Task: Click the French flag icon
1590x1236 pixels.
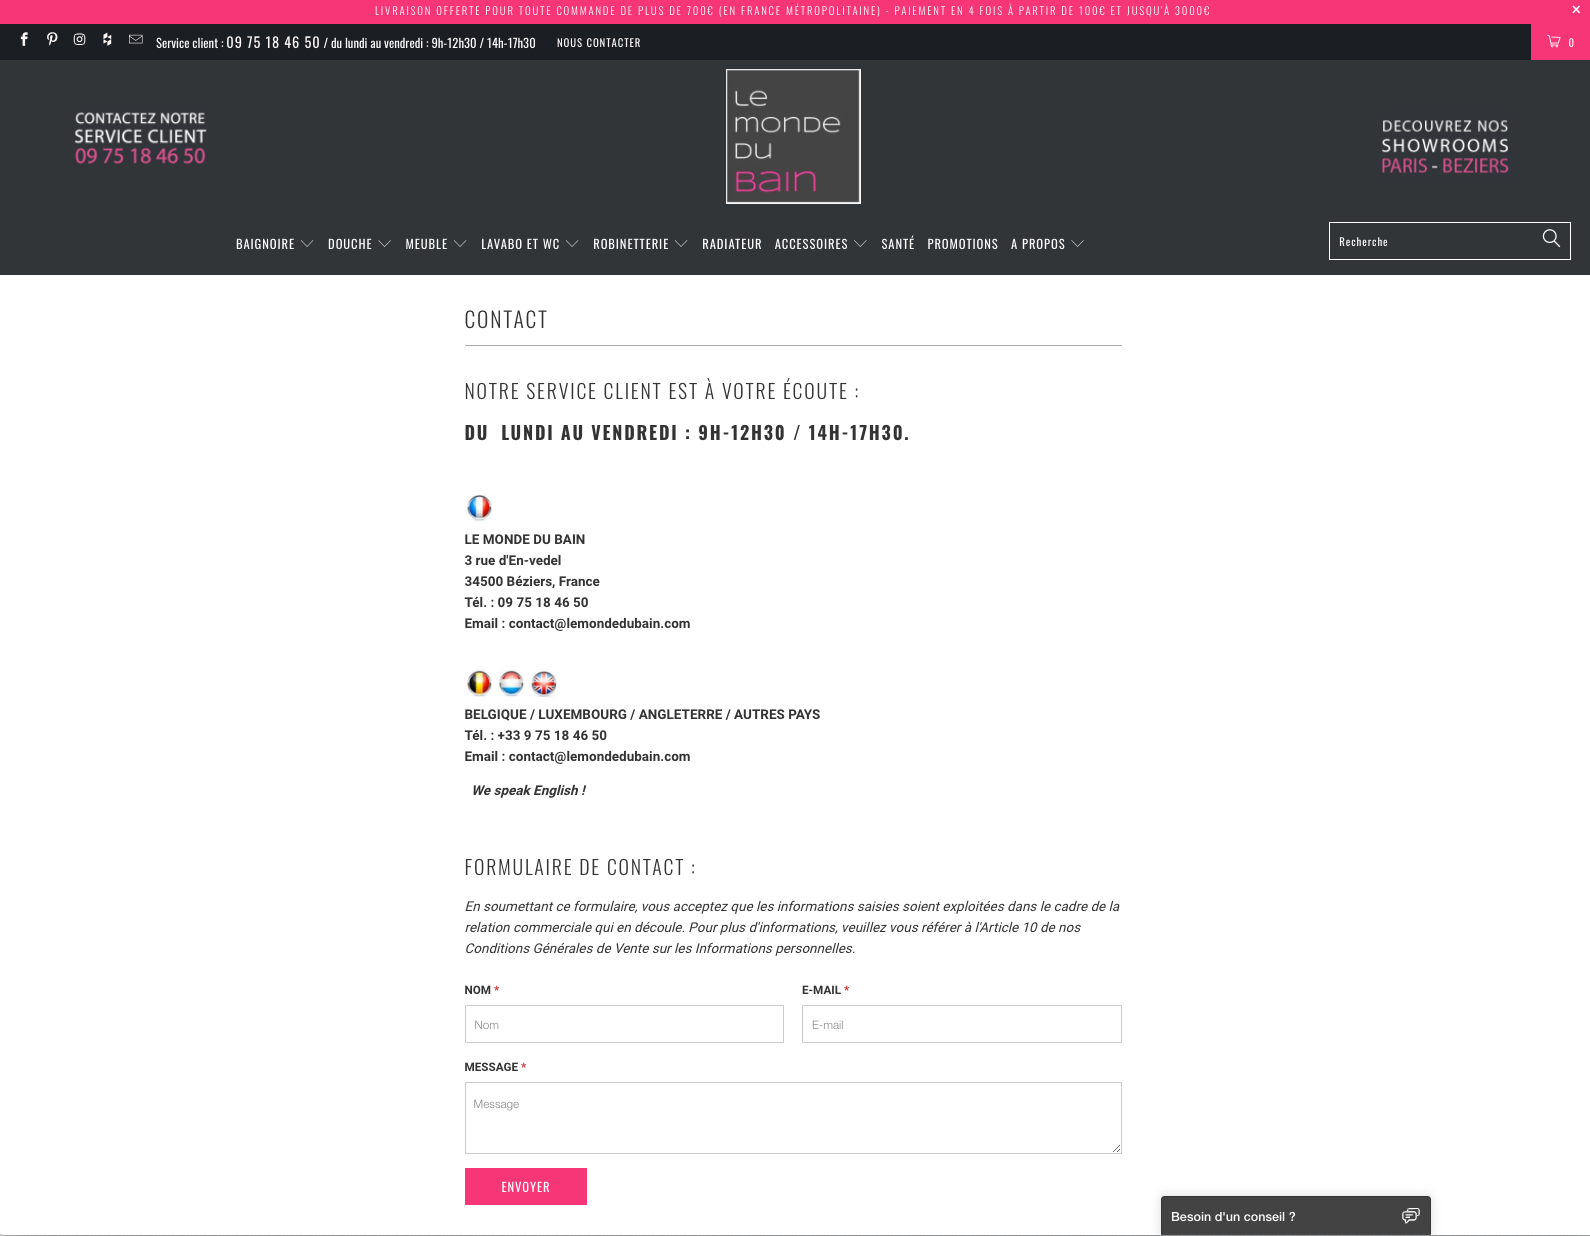Action: (x=479, y=507)
